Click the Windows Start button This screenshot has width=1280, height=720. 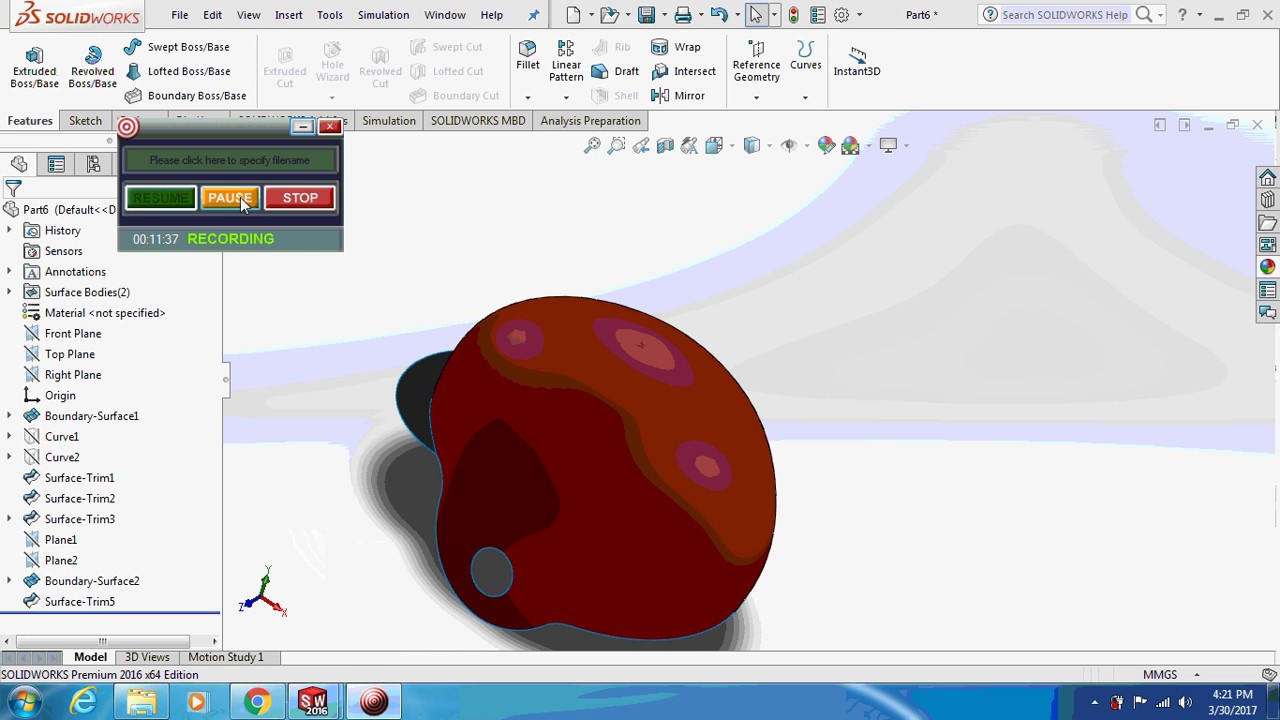tap(23, 702)
